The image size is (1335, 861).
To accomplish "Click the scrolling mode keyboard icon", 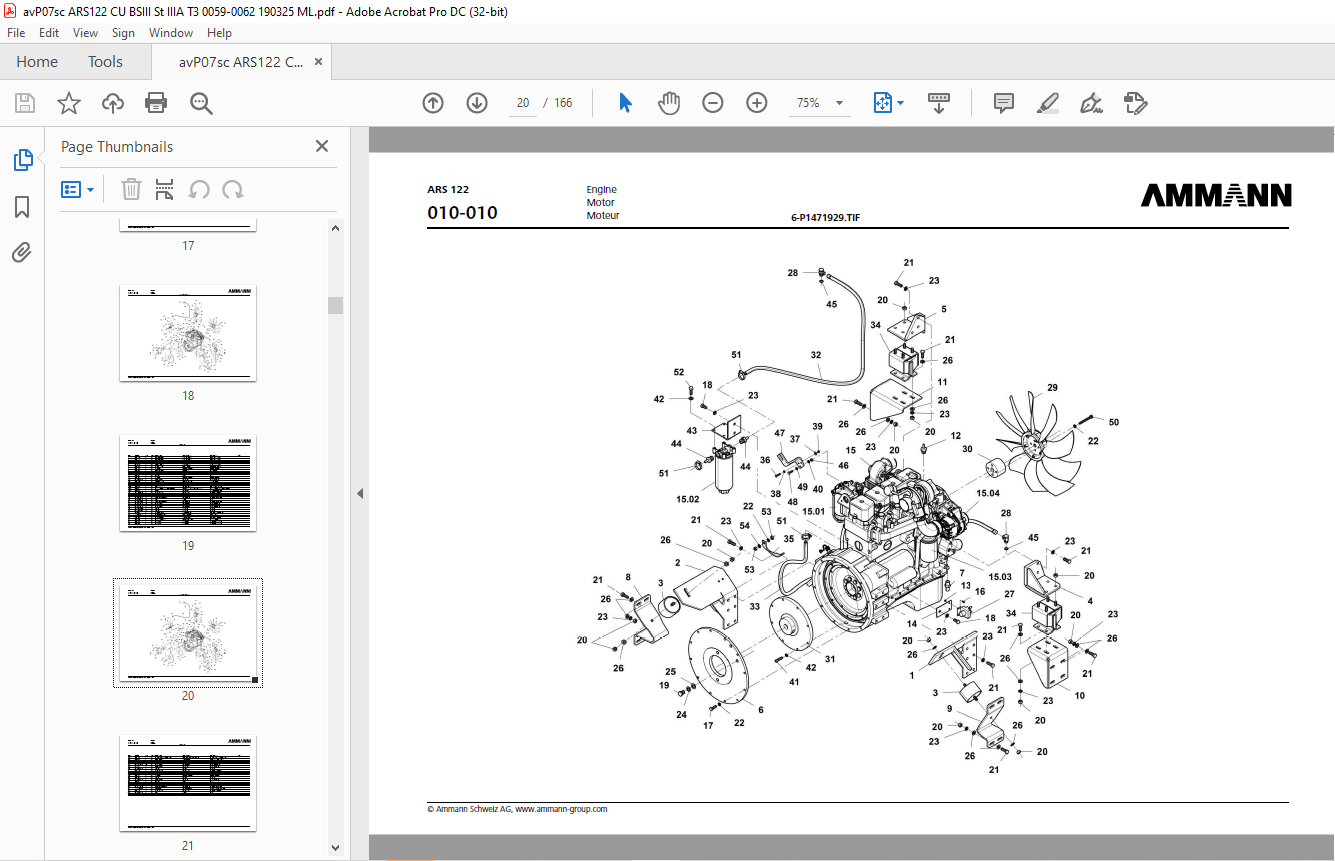I will (x=939, y=103).
